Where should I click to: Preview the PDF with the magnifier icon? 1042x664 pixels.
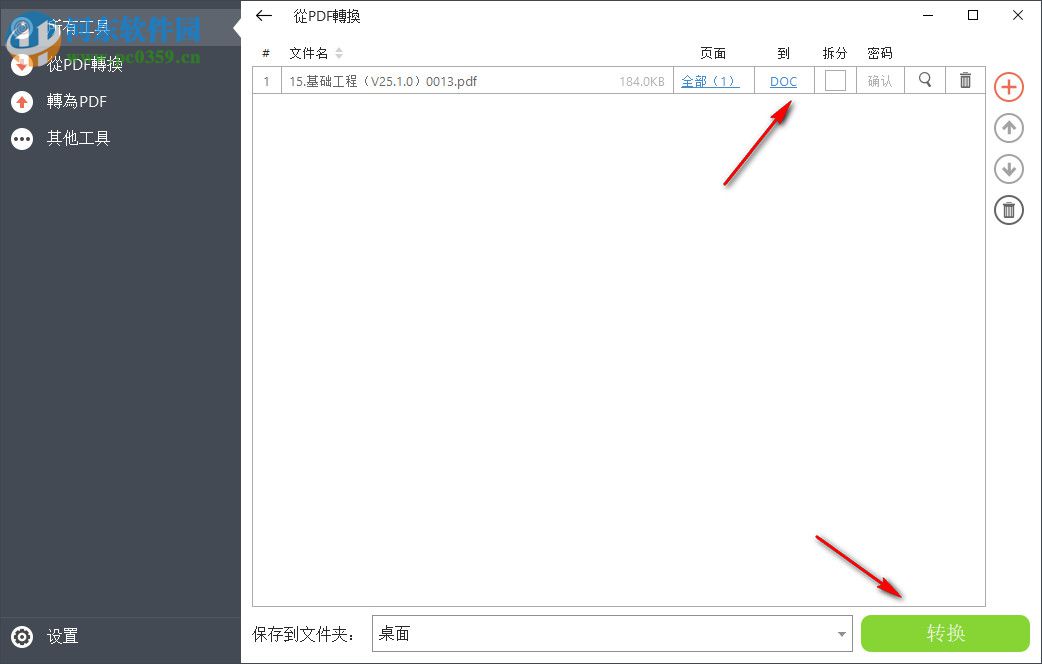click(924, 80)
